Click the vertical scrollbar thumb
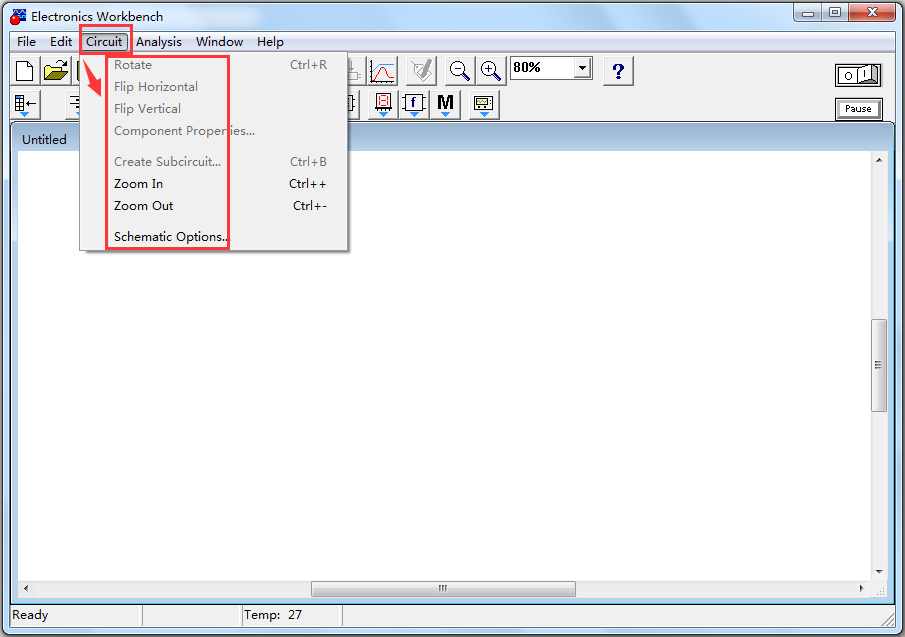Screen dimensions: 905x637 pyautogui.click(x=879, y=365)
